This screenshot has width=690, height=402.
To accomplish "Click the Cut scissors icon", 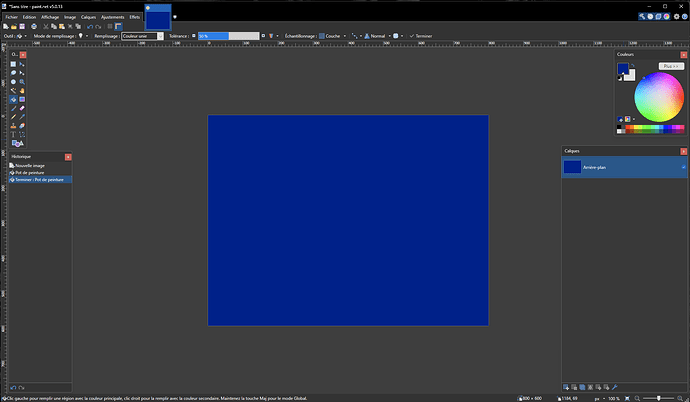I will click(x=46, y=26).
